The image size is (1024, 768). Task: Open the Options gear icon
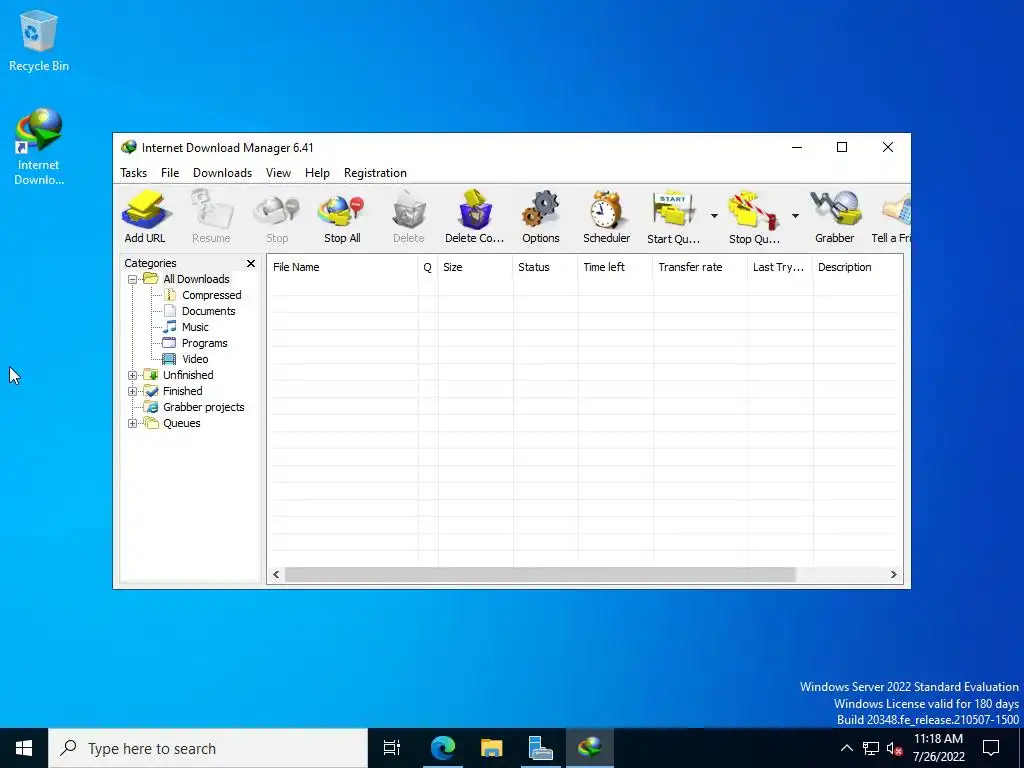(x=541, y=217)
